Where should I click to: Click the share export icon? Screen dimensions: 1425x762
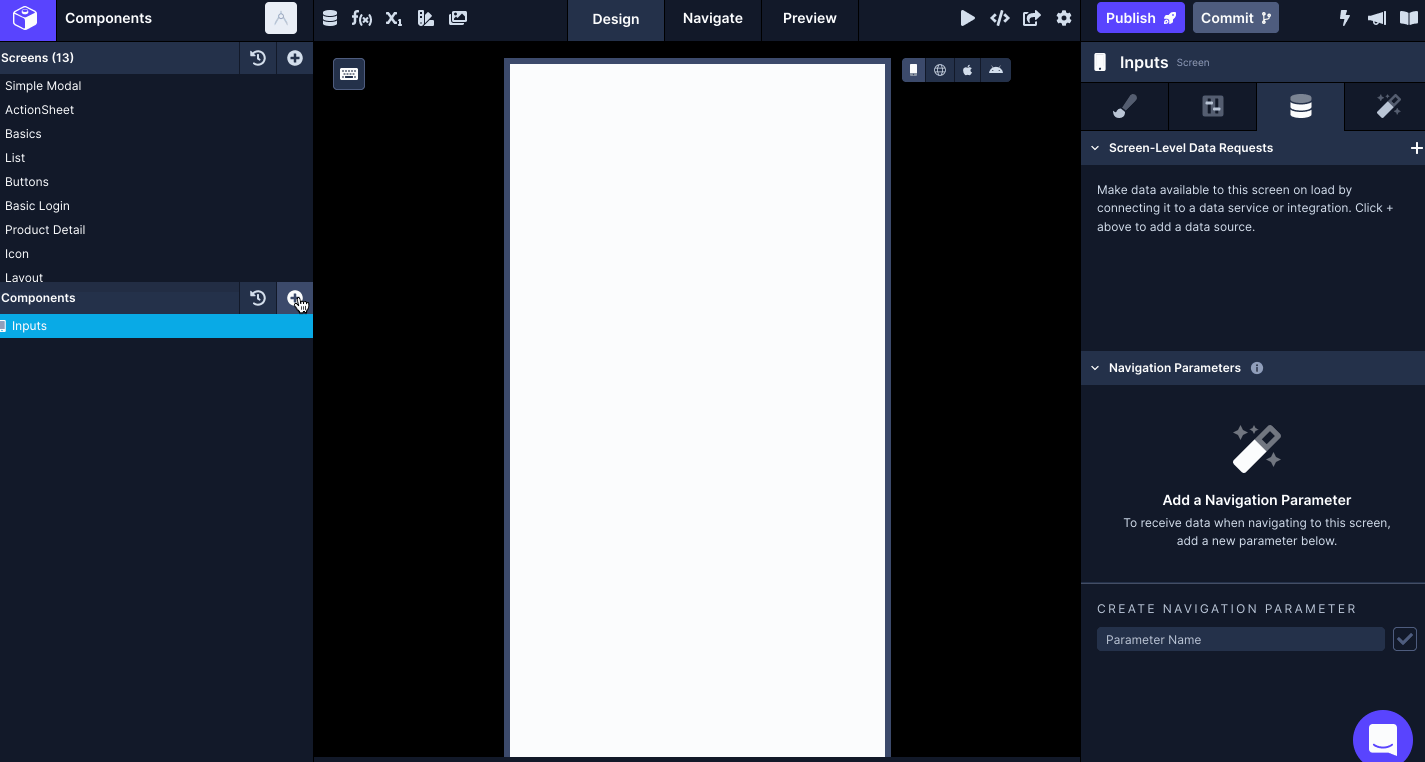point(1032,18)
